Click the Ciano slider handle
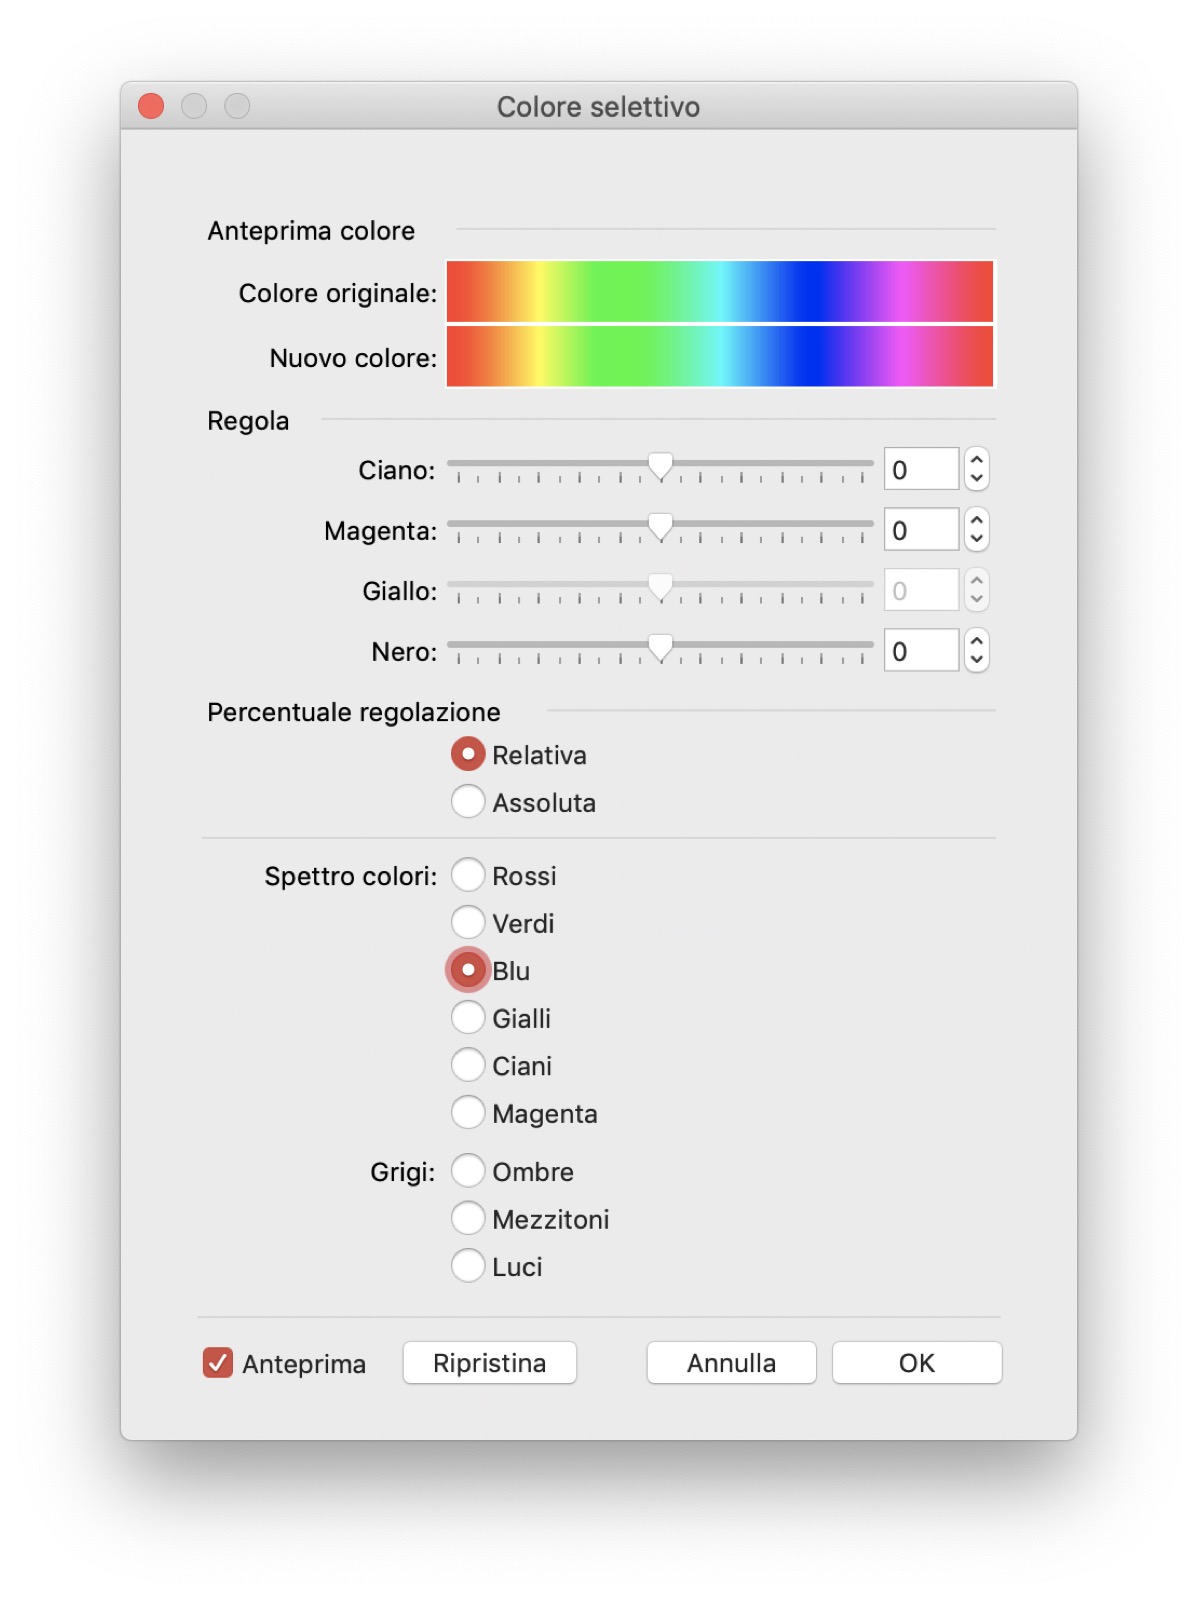This screenshot has height=1600, width=1198. pyautogui.click(x=660, y=466)
